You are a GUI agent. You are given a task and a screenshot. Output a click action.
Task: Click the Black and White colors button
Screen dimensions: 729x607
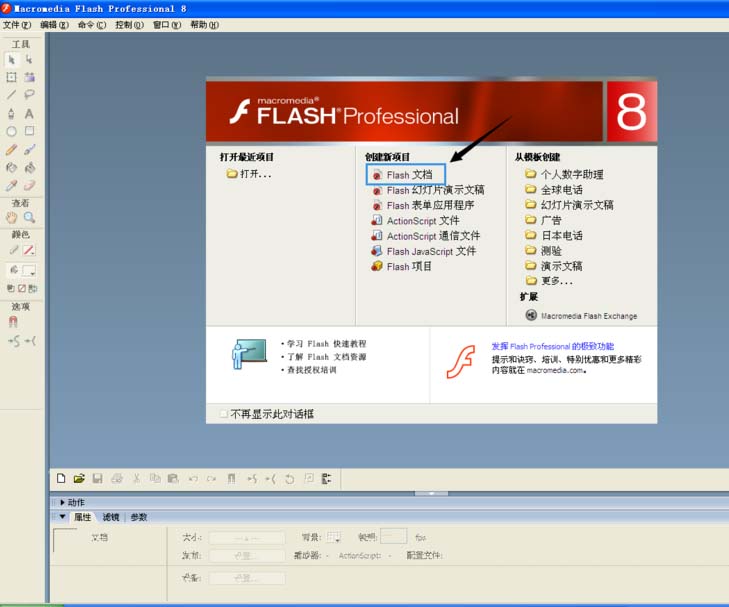11,288
